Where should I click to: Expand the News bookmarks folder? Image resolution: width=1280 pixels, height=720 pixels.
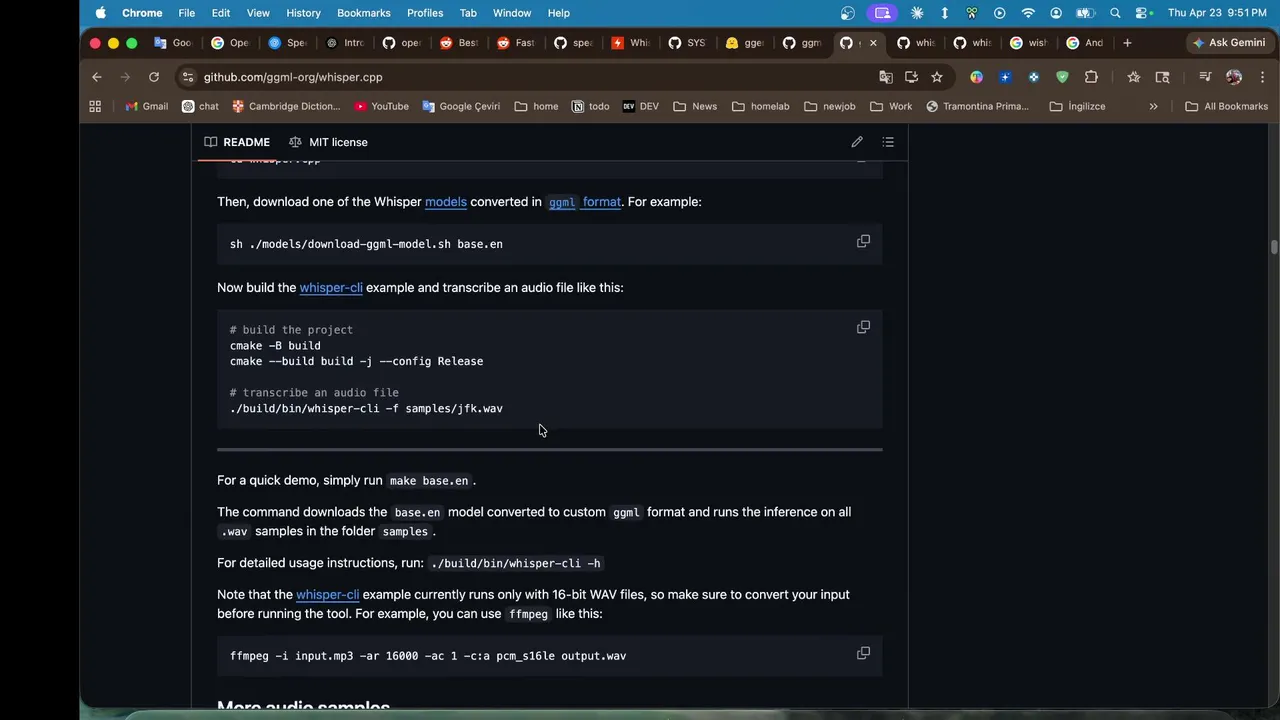click(x=695, y=106)
